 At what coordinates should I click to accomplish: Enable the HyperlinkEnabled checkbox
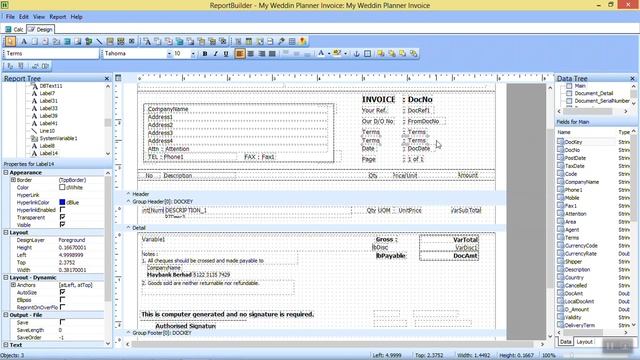click(62, 210)
